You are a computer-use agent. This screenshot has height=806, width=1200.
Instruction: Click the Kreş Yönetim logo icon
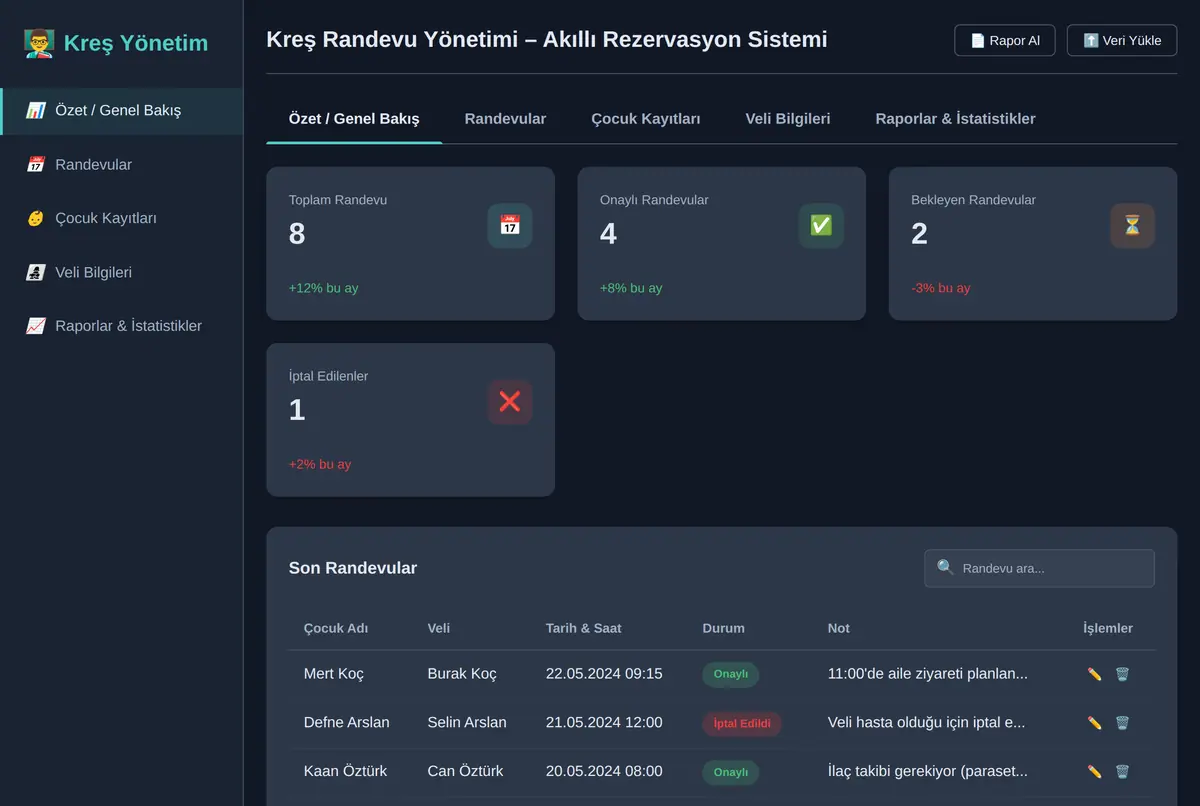tap(39, 43)
